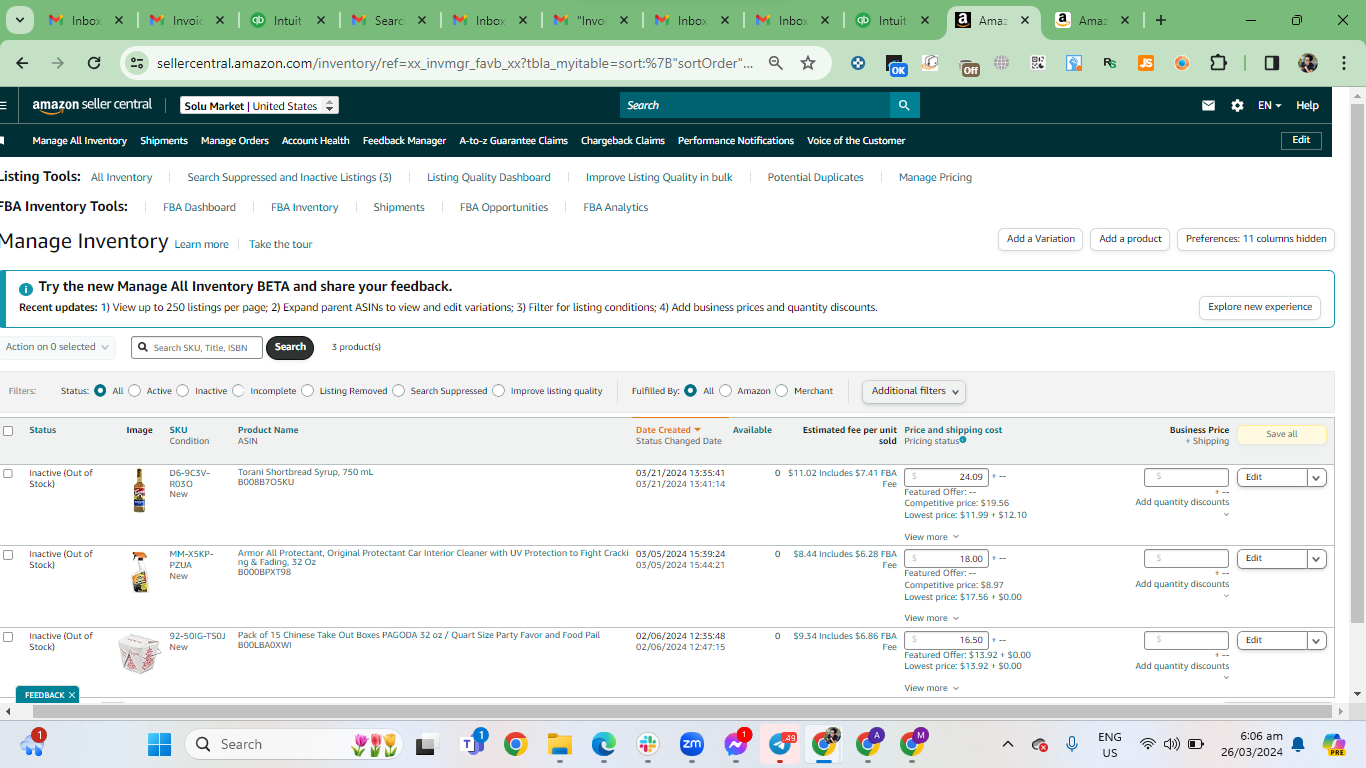The width and height of the screenshot is (1366, 768).
Task: Set Fulfilled By to Amazon
Action: [x=726, y=391]
